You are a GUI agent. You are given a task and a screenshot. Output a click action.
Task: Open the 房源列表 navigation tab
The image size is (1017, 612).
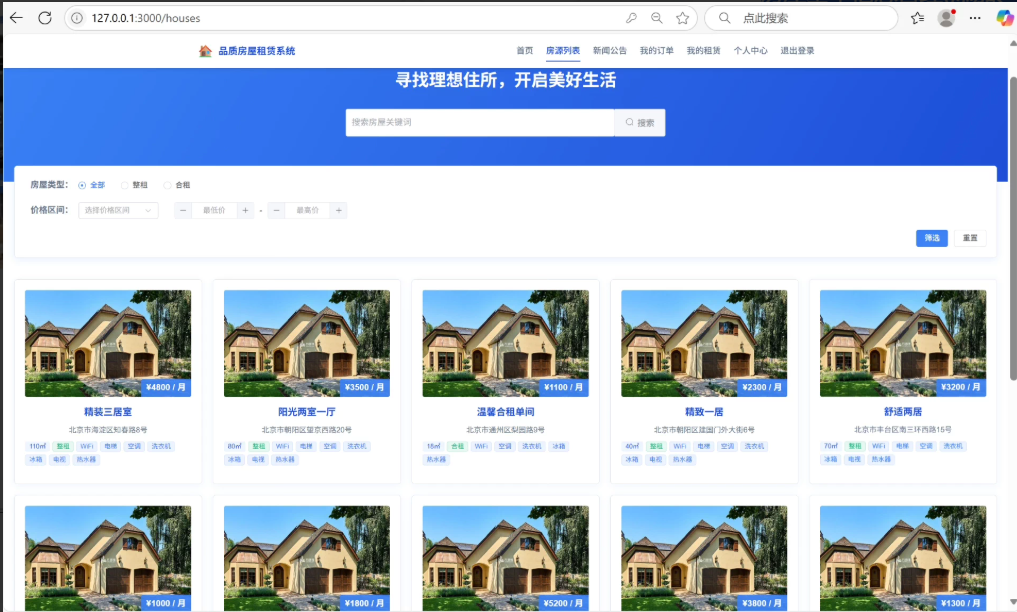(563, 51)
